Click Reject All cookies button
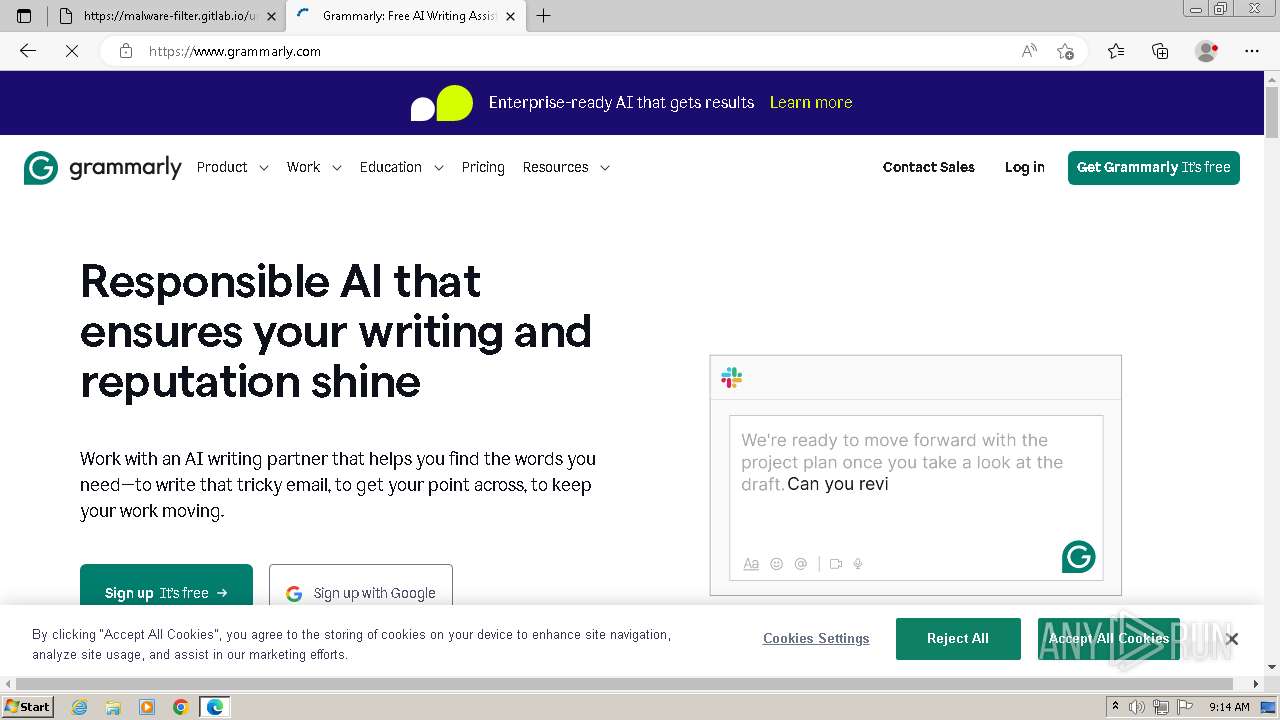 click(x=958, y=639)
